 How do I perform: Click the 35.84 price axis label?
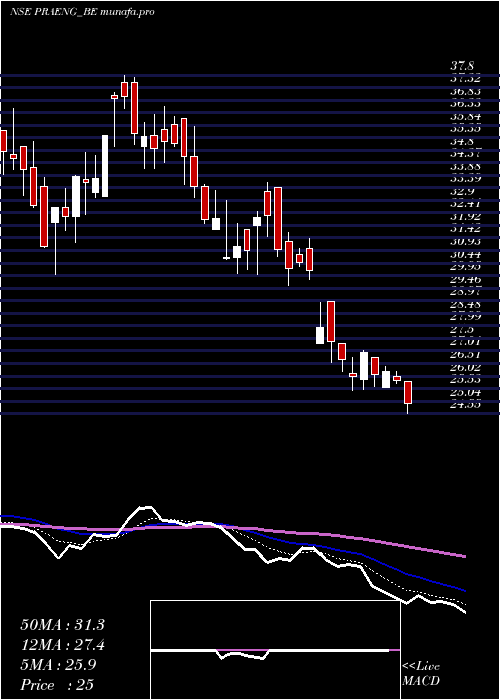point(465,117)
